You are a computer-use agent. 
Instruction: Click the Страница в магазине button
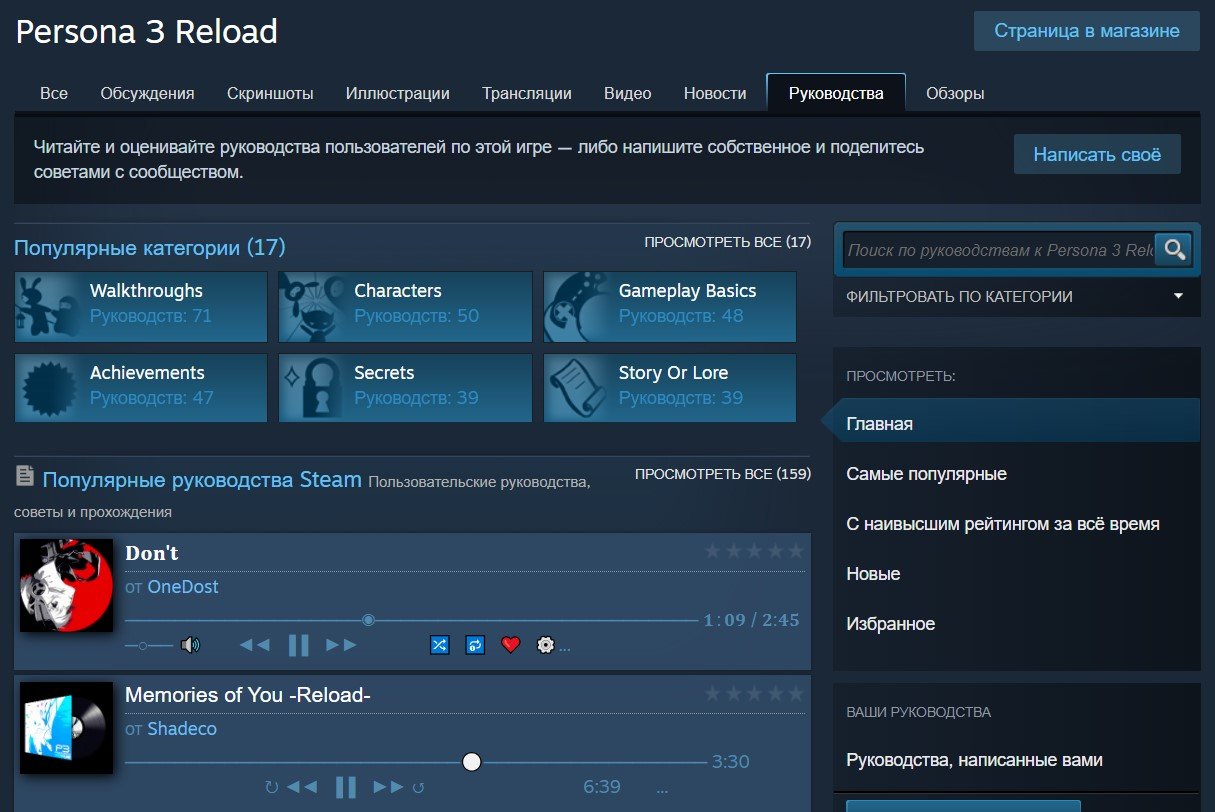click(1086, 31)
